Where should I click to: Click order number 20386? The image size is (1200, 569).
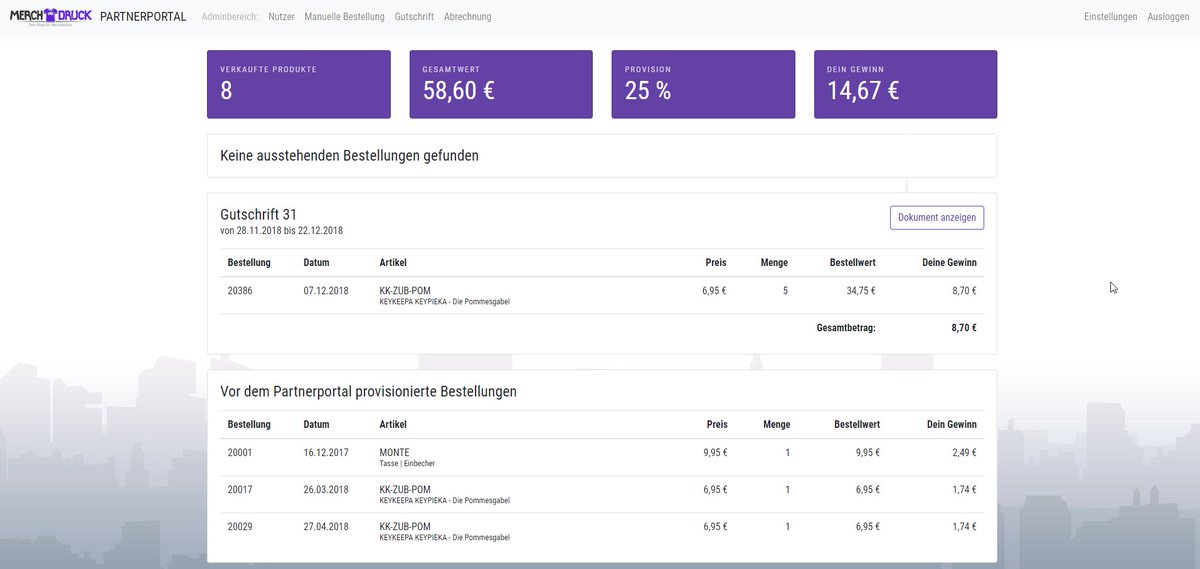click(x=241, y=291)
